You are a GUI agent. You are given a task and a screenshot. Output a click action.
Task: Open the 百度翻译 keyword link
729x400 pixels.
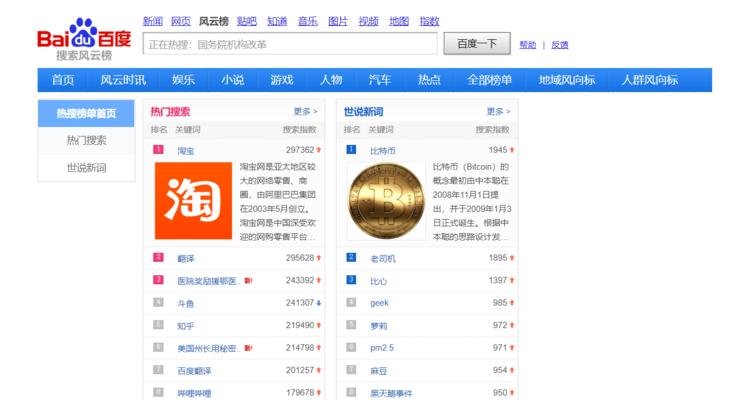pyautogui.click(x=194, y=371)
